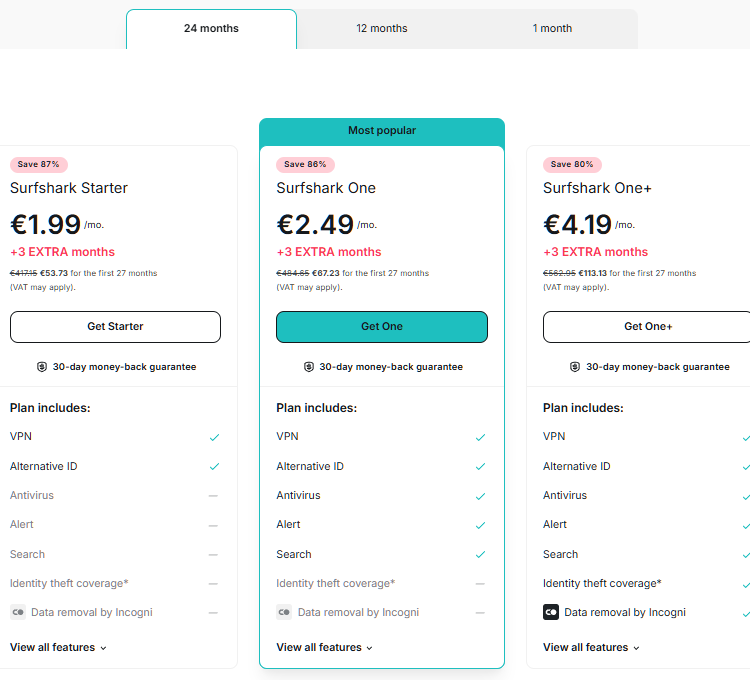Click the Incogni icon in Surfshark One+ plan
This screenshot has height=680, width=750.
(x=551, y=612)
